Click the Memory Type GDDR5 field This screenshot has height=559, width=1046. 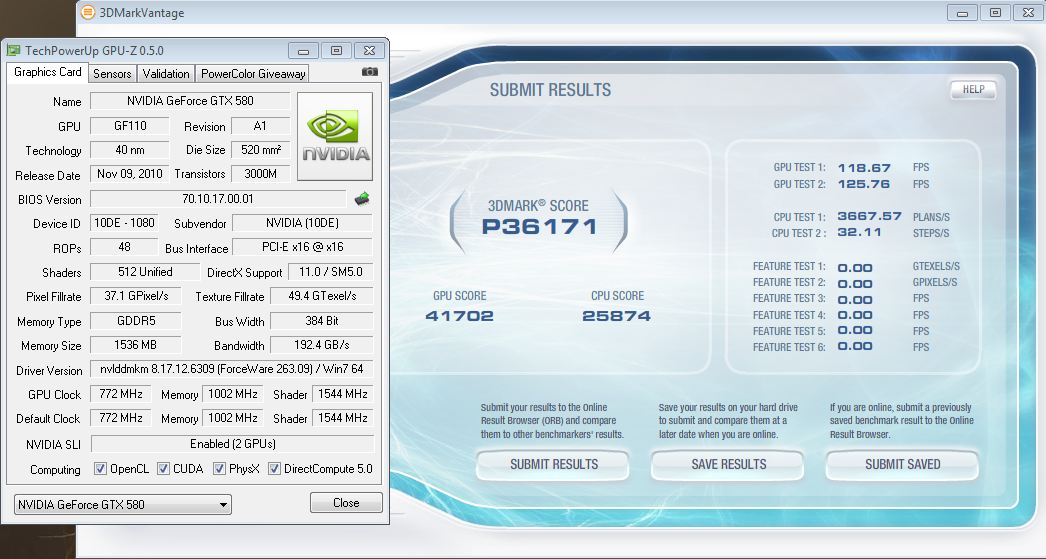coord(135,321)
